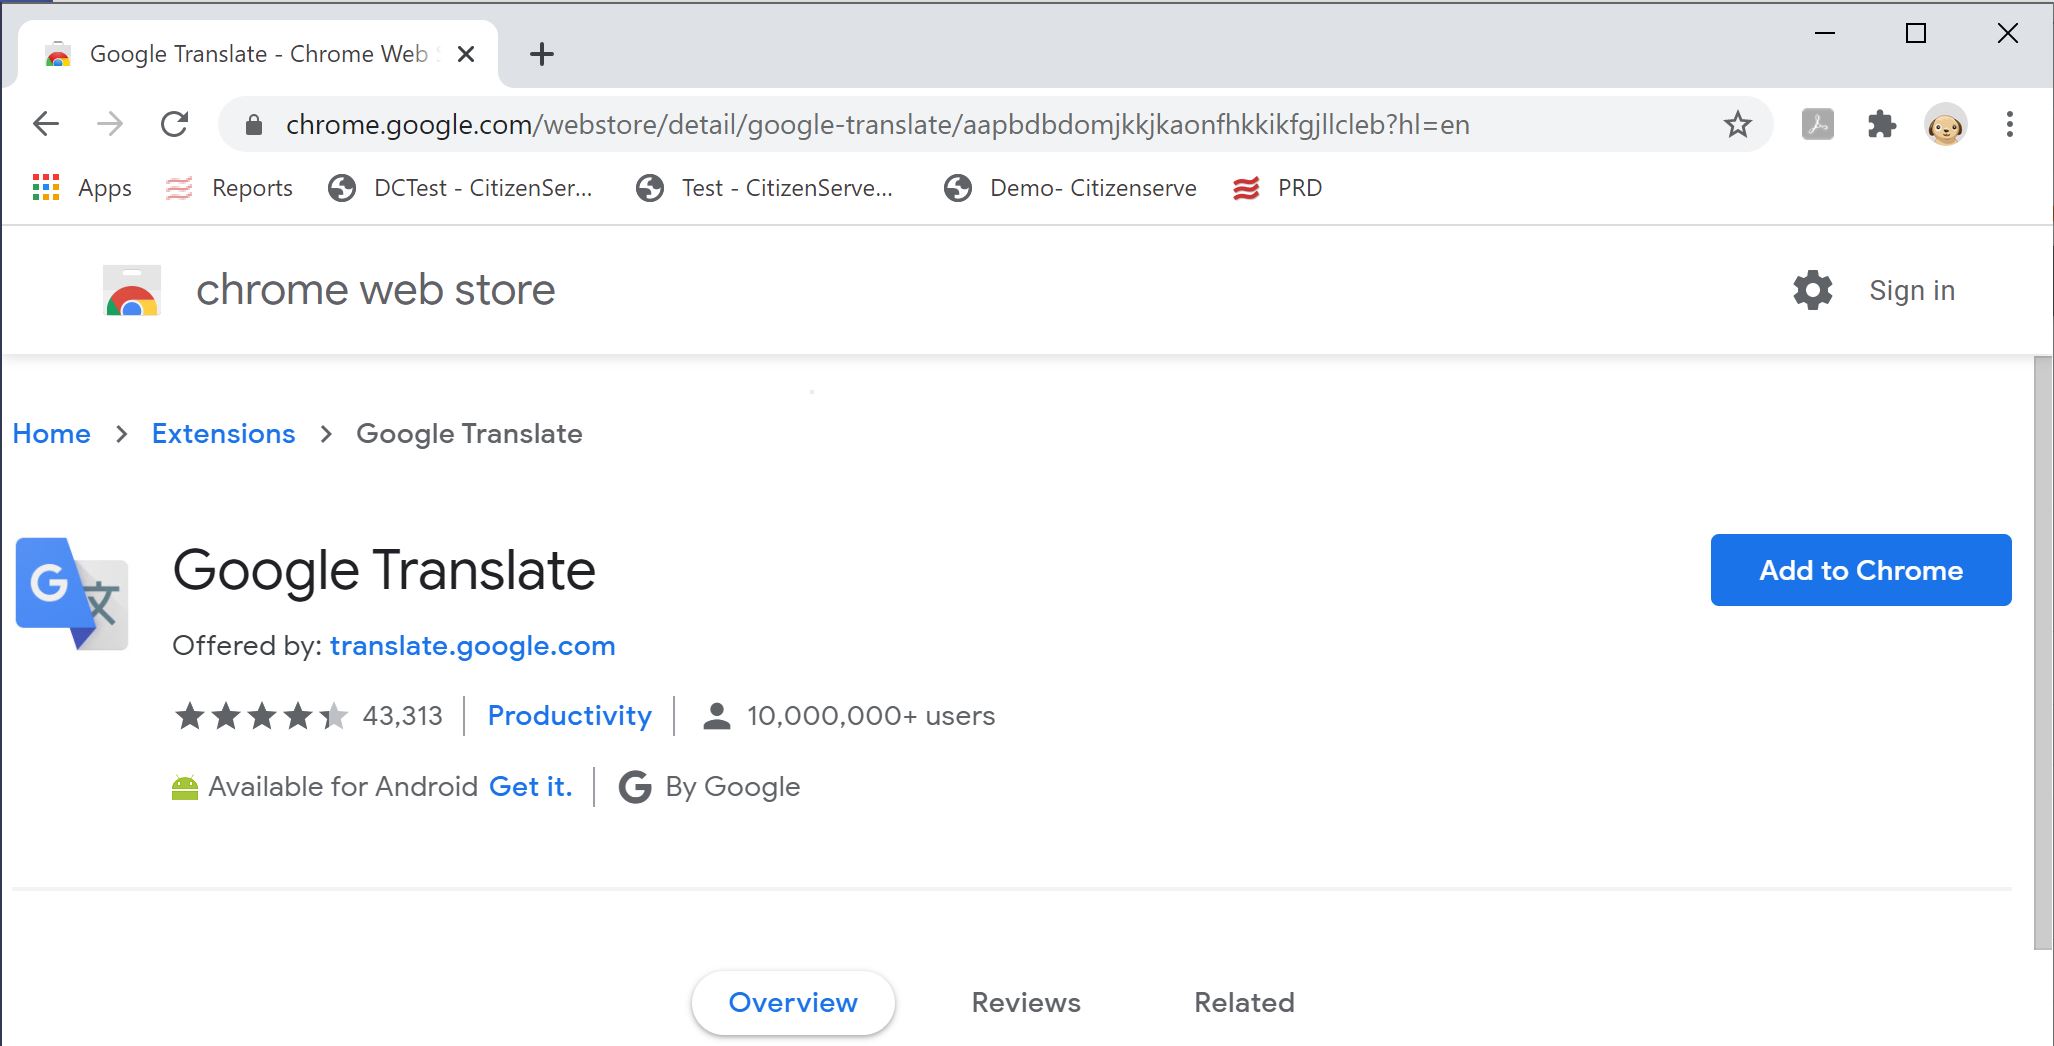2054x1046 pixels.
Task: Open a new browser tab
Action: [x=541, y=54]
